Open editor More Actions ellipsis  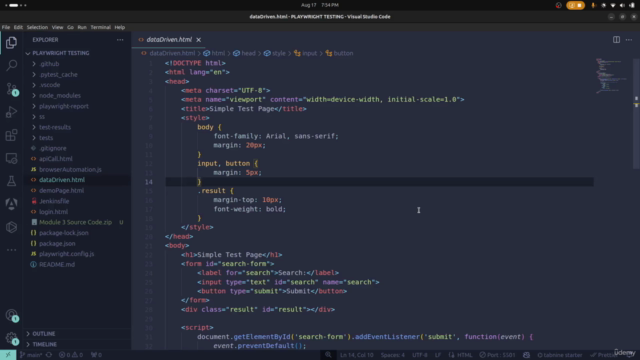point(629,40)
